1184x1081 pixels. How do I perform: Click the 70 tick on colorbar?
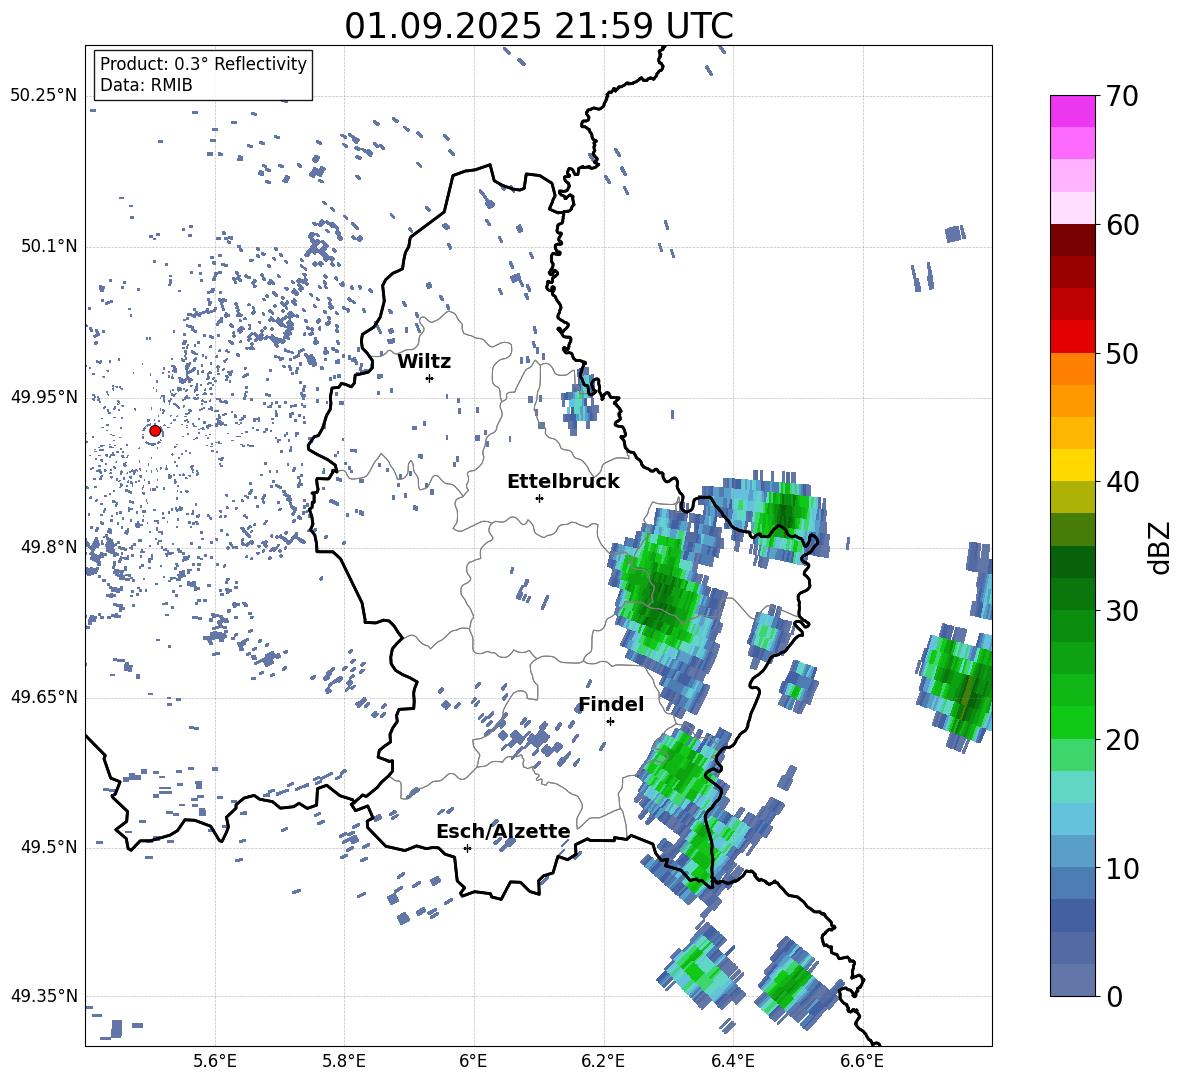coord(1122,96)
